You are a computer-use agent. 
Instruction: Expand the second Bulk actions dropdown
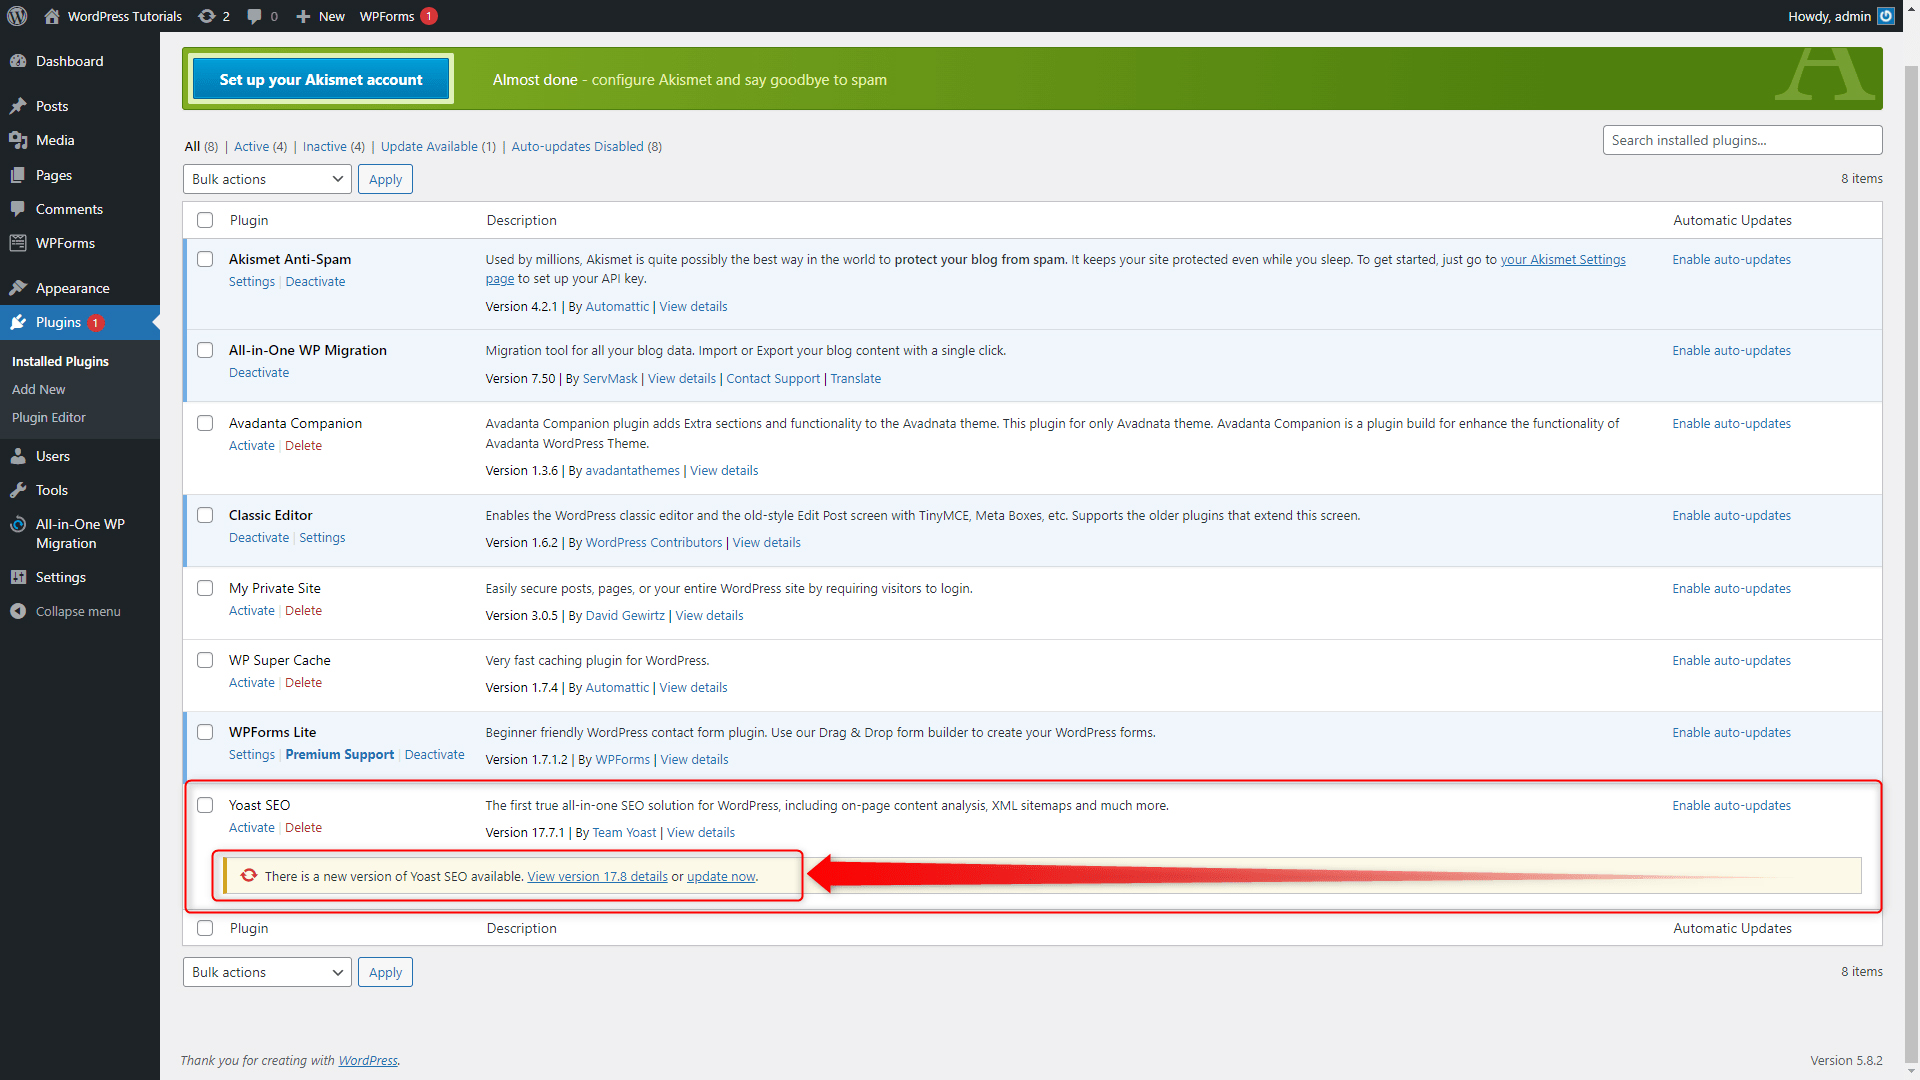265,972
